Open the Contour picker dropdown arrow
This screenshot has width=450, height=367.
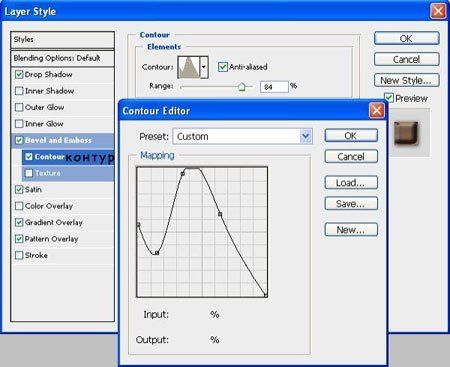tap(204, 67)
